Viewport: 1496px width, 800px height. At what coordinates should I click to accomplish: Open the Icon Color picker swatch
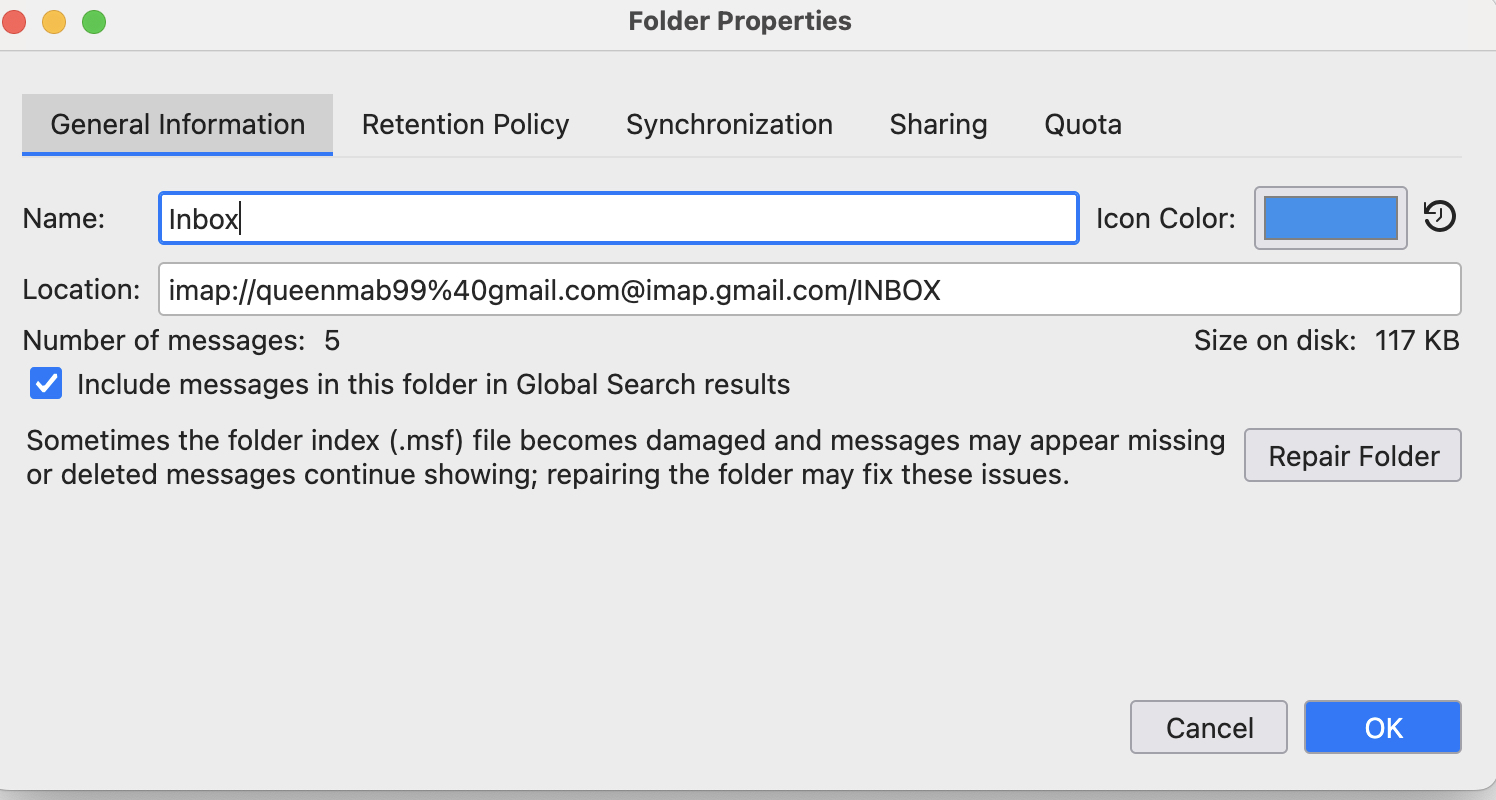coord(1330,218)
